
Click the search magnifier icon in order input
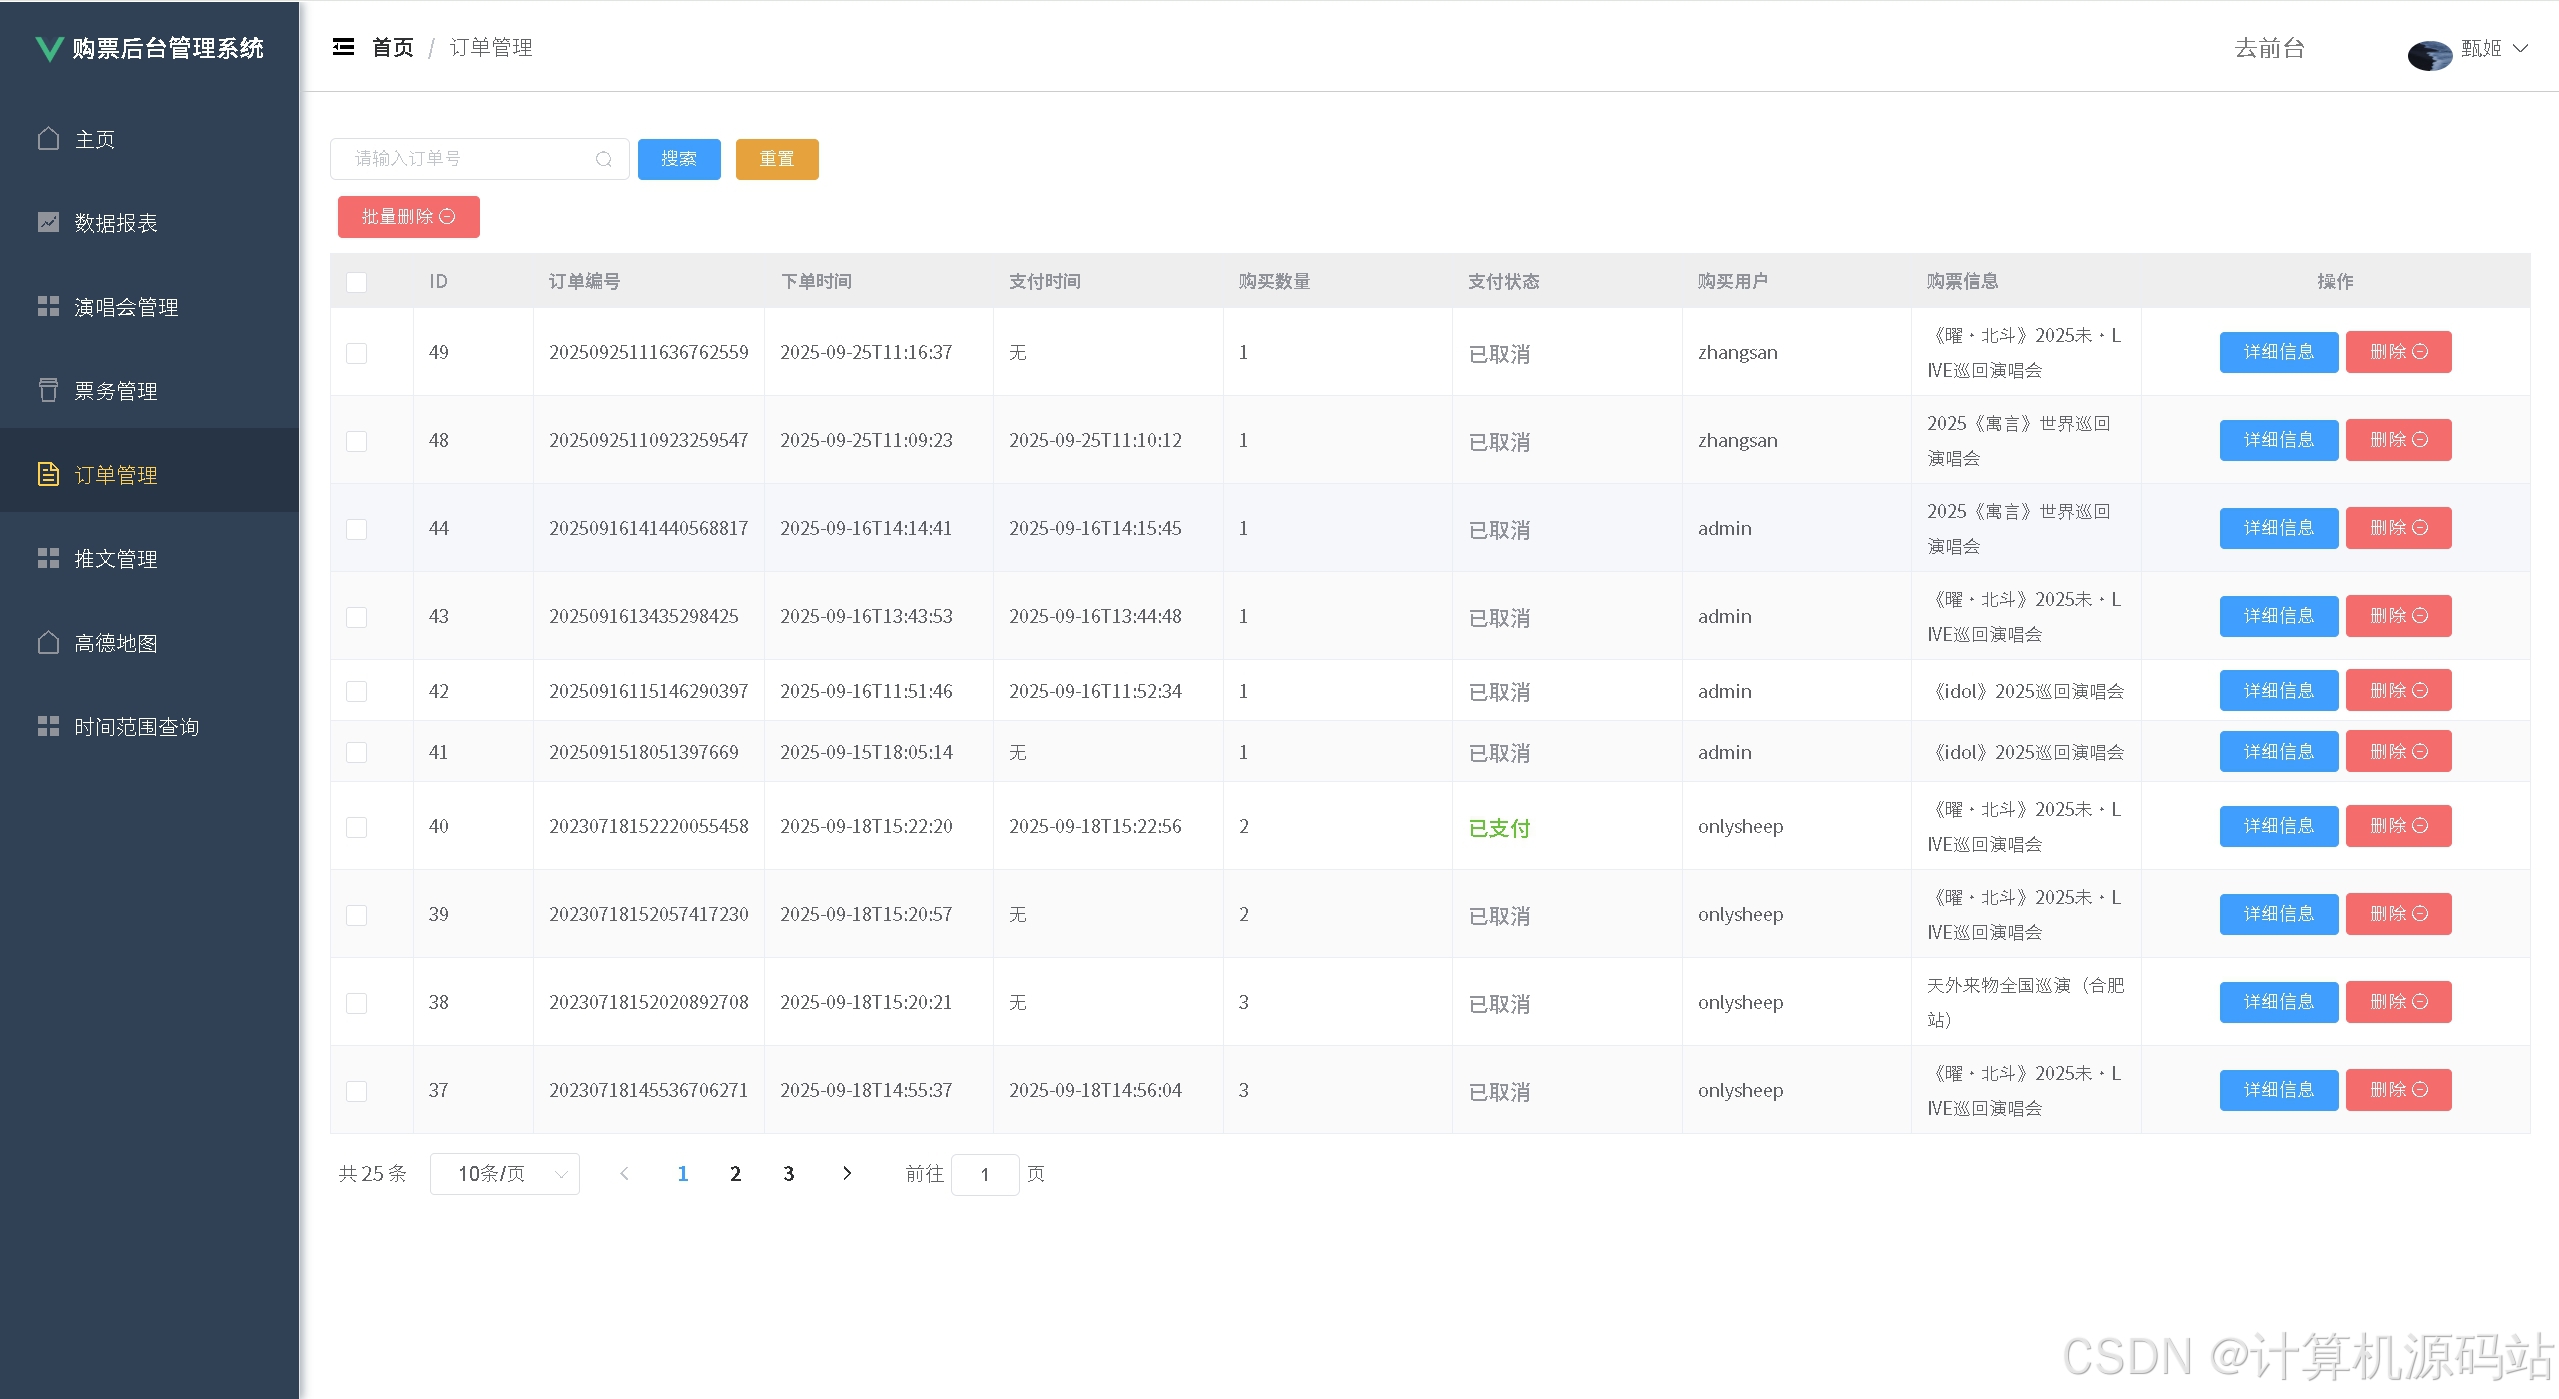[x=604, y=159]
